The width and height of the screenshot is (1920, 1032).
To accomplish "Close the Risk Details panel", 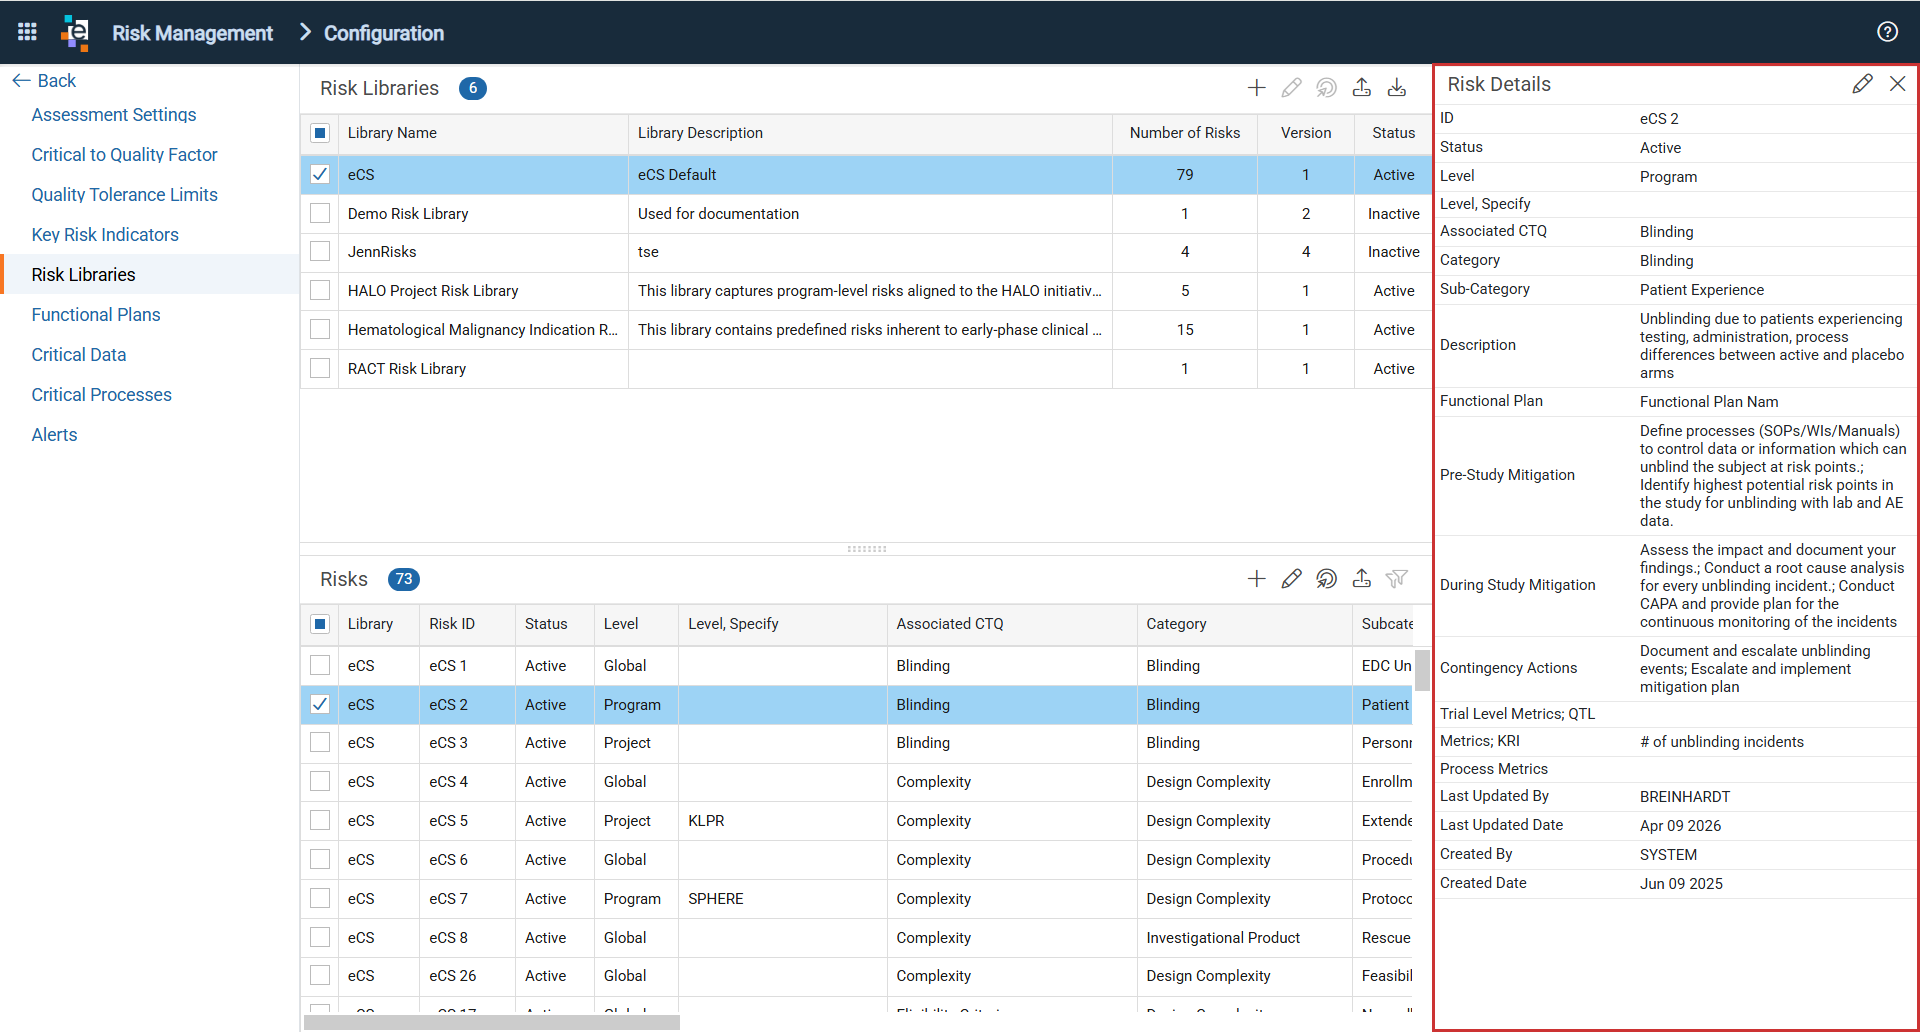I will 1897,84.
